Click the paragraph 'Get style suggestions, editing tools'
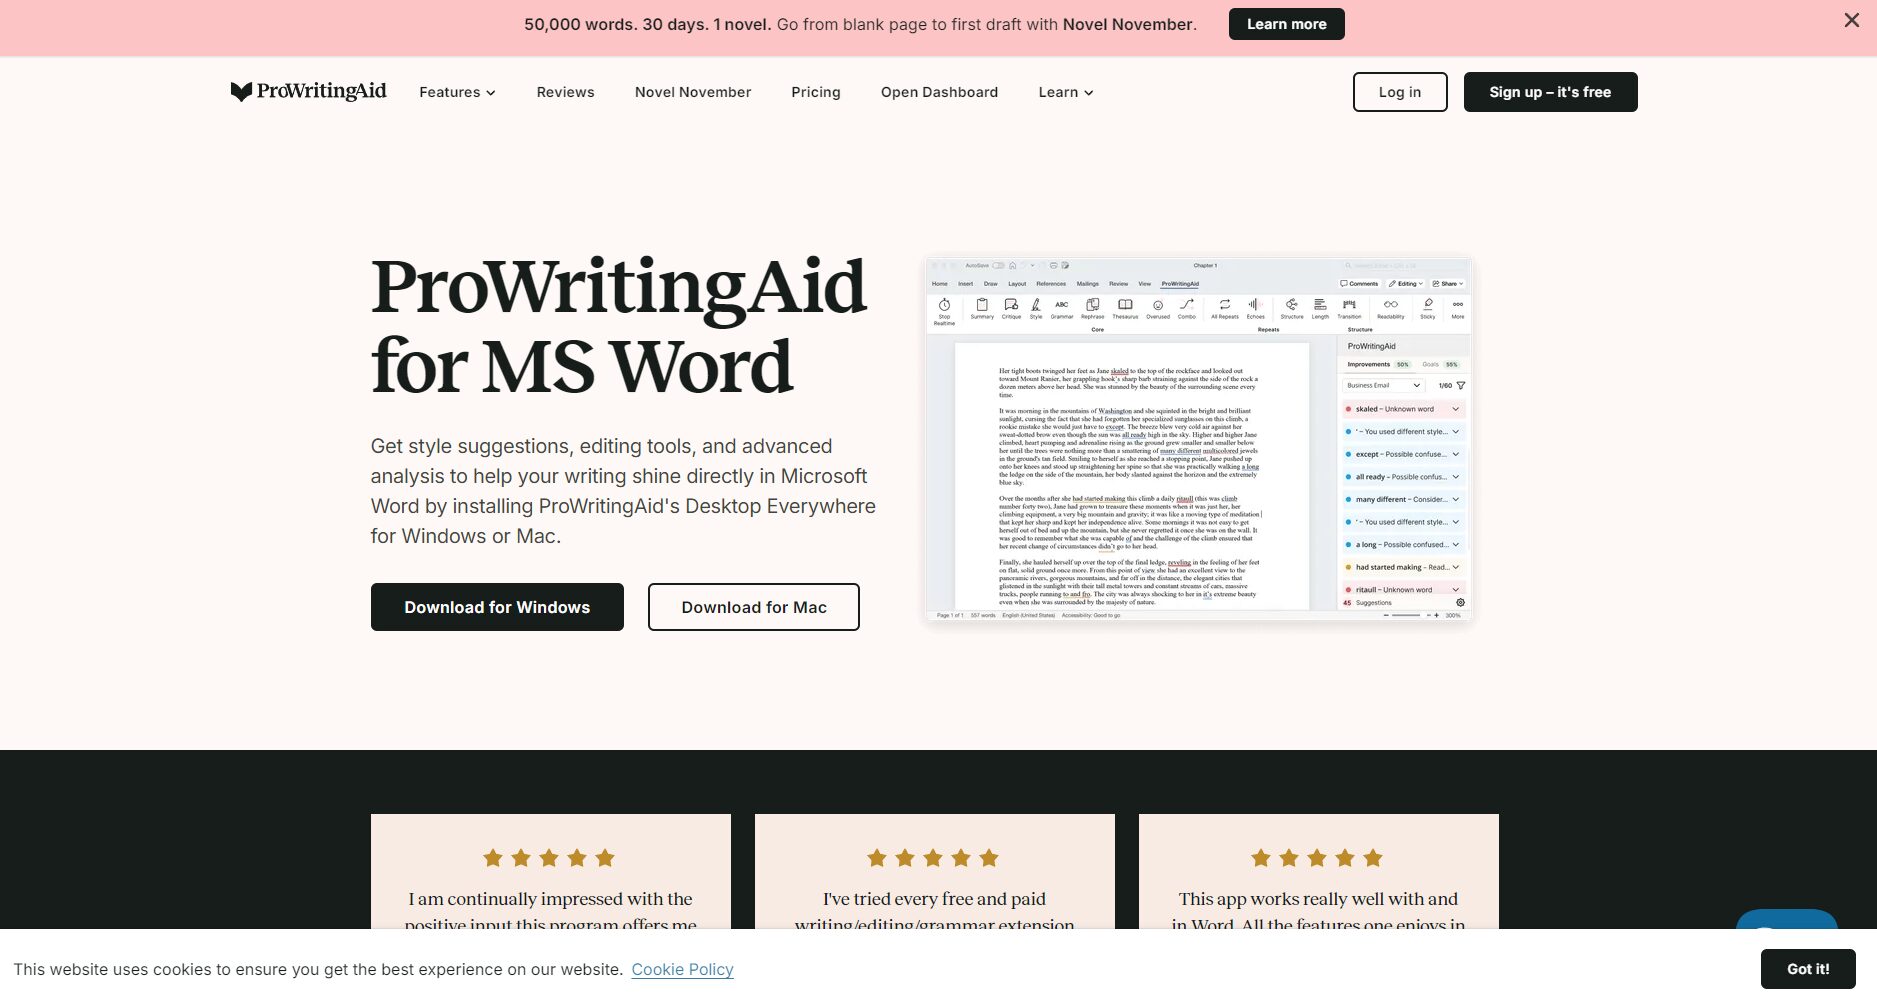This screenshot has width=1877, height=1001. 623,491
